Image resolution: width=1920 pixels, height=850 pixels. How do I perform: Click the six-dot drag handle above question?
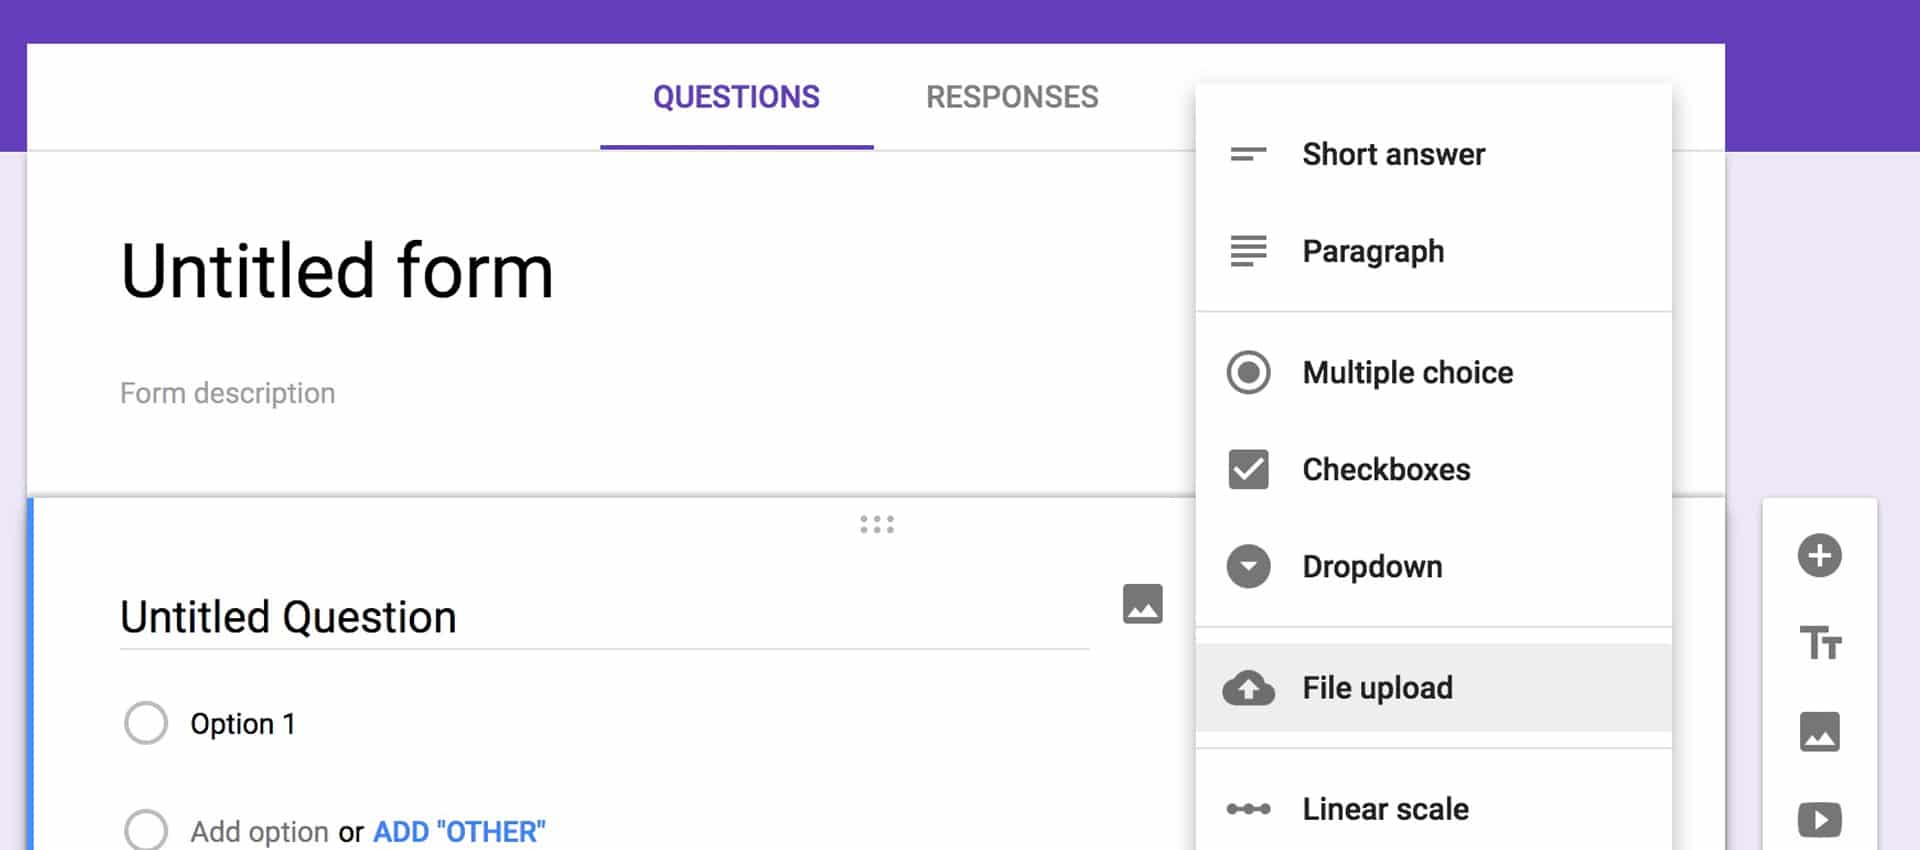pyautogui.click(x=877, y=524)
